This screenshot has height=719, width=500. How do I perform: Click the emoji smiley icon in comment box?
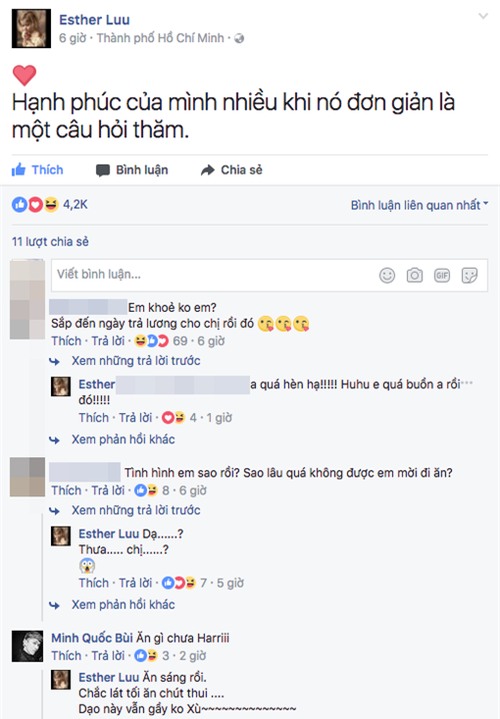387,275
